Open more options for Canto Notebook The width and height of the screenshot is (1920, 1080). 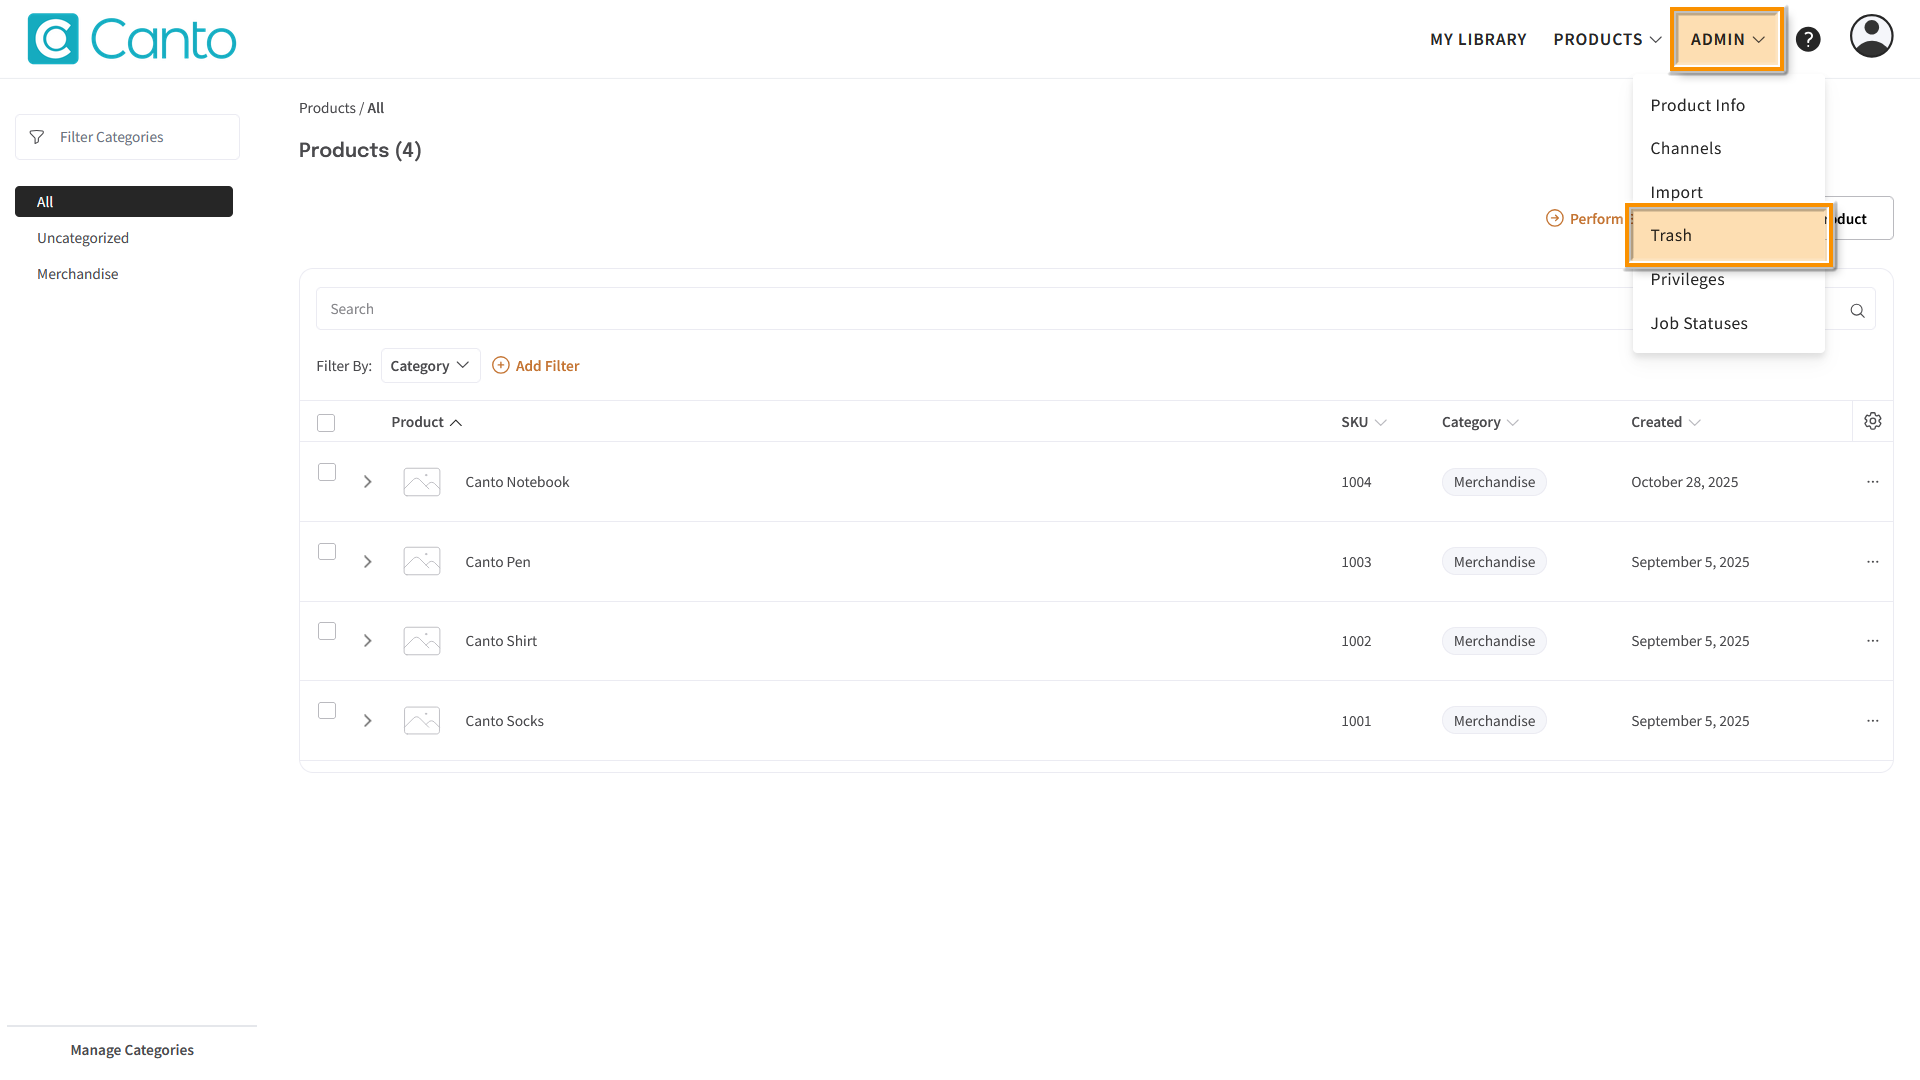click(x=1873, y=482)
